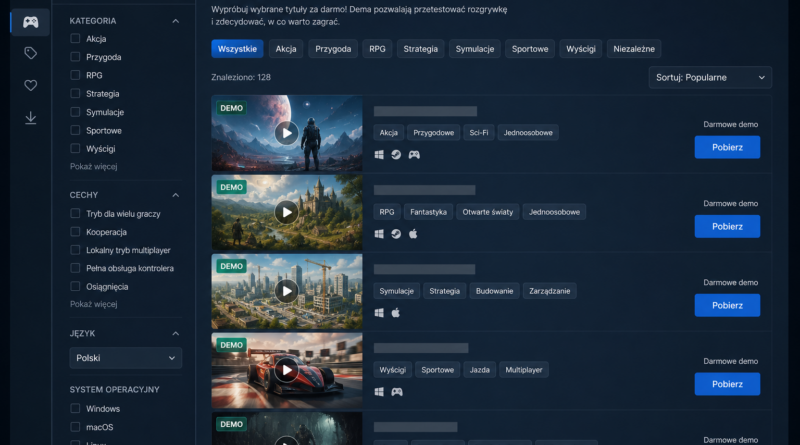Click Windows icon in the Fantastyka game row
800x445 pixels.
[379, 234]
